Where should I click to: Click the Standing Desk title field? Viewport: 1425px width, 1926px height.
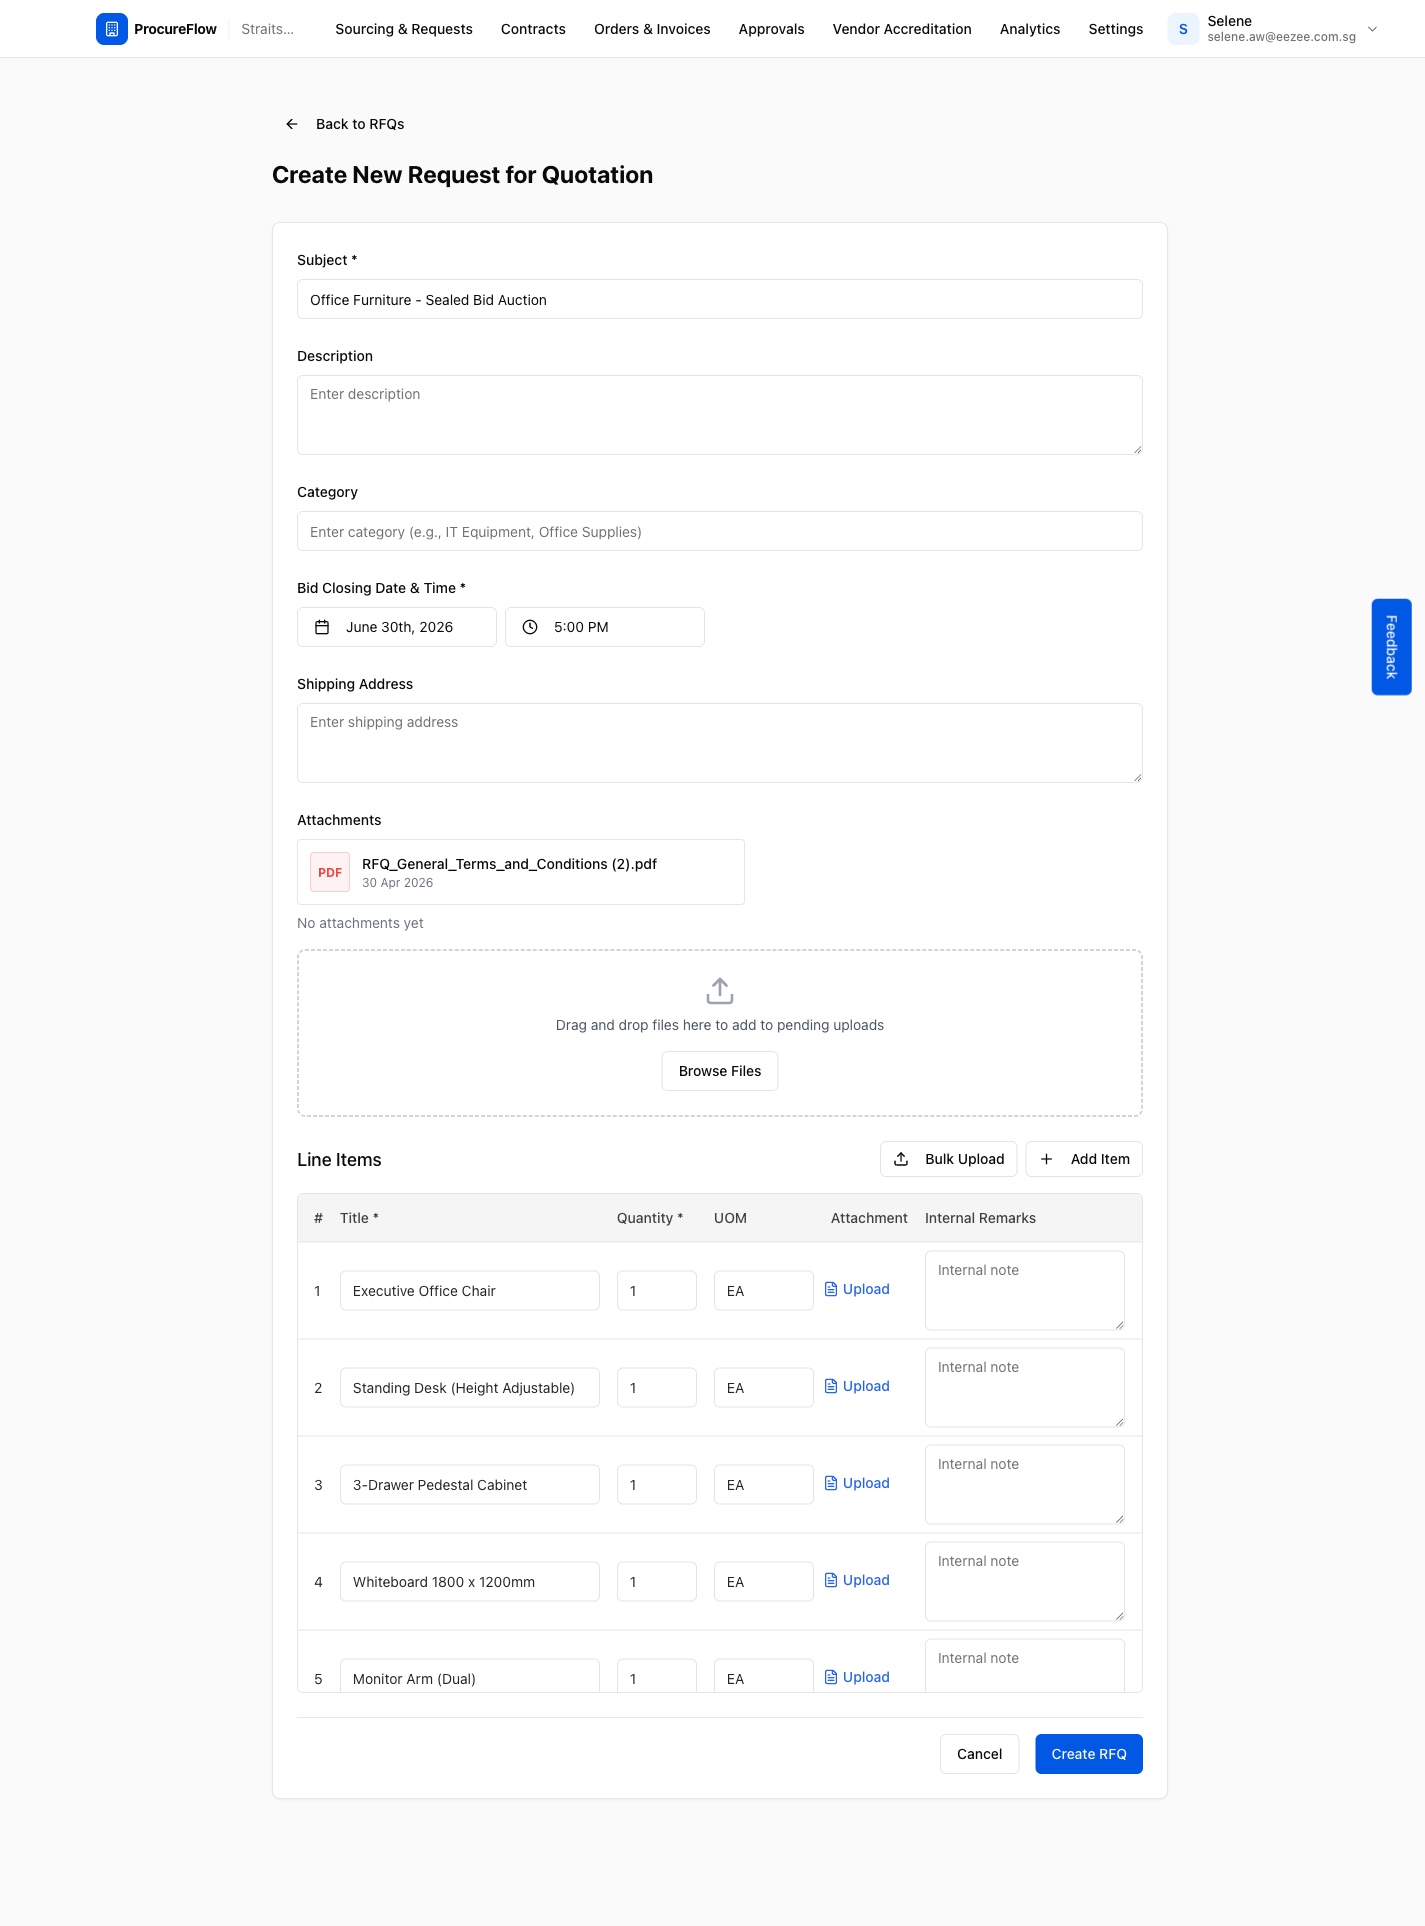coord(470,1387)
